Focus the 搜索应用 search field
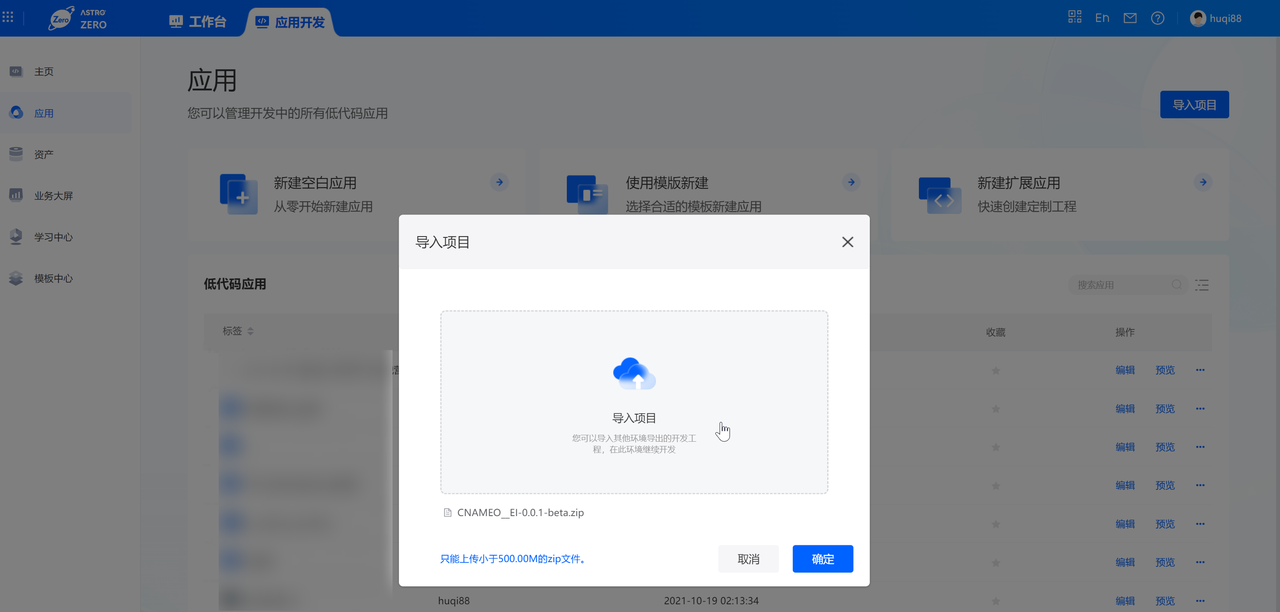This screenshot has width=1280, height=612. [1127, 285]
